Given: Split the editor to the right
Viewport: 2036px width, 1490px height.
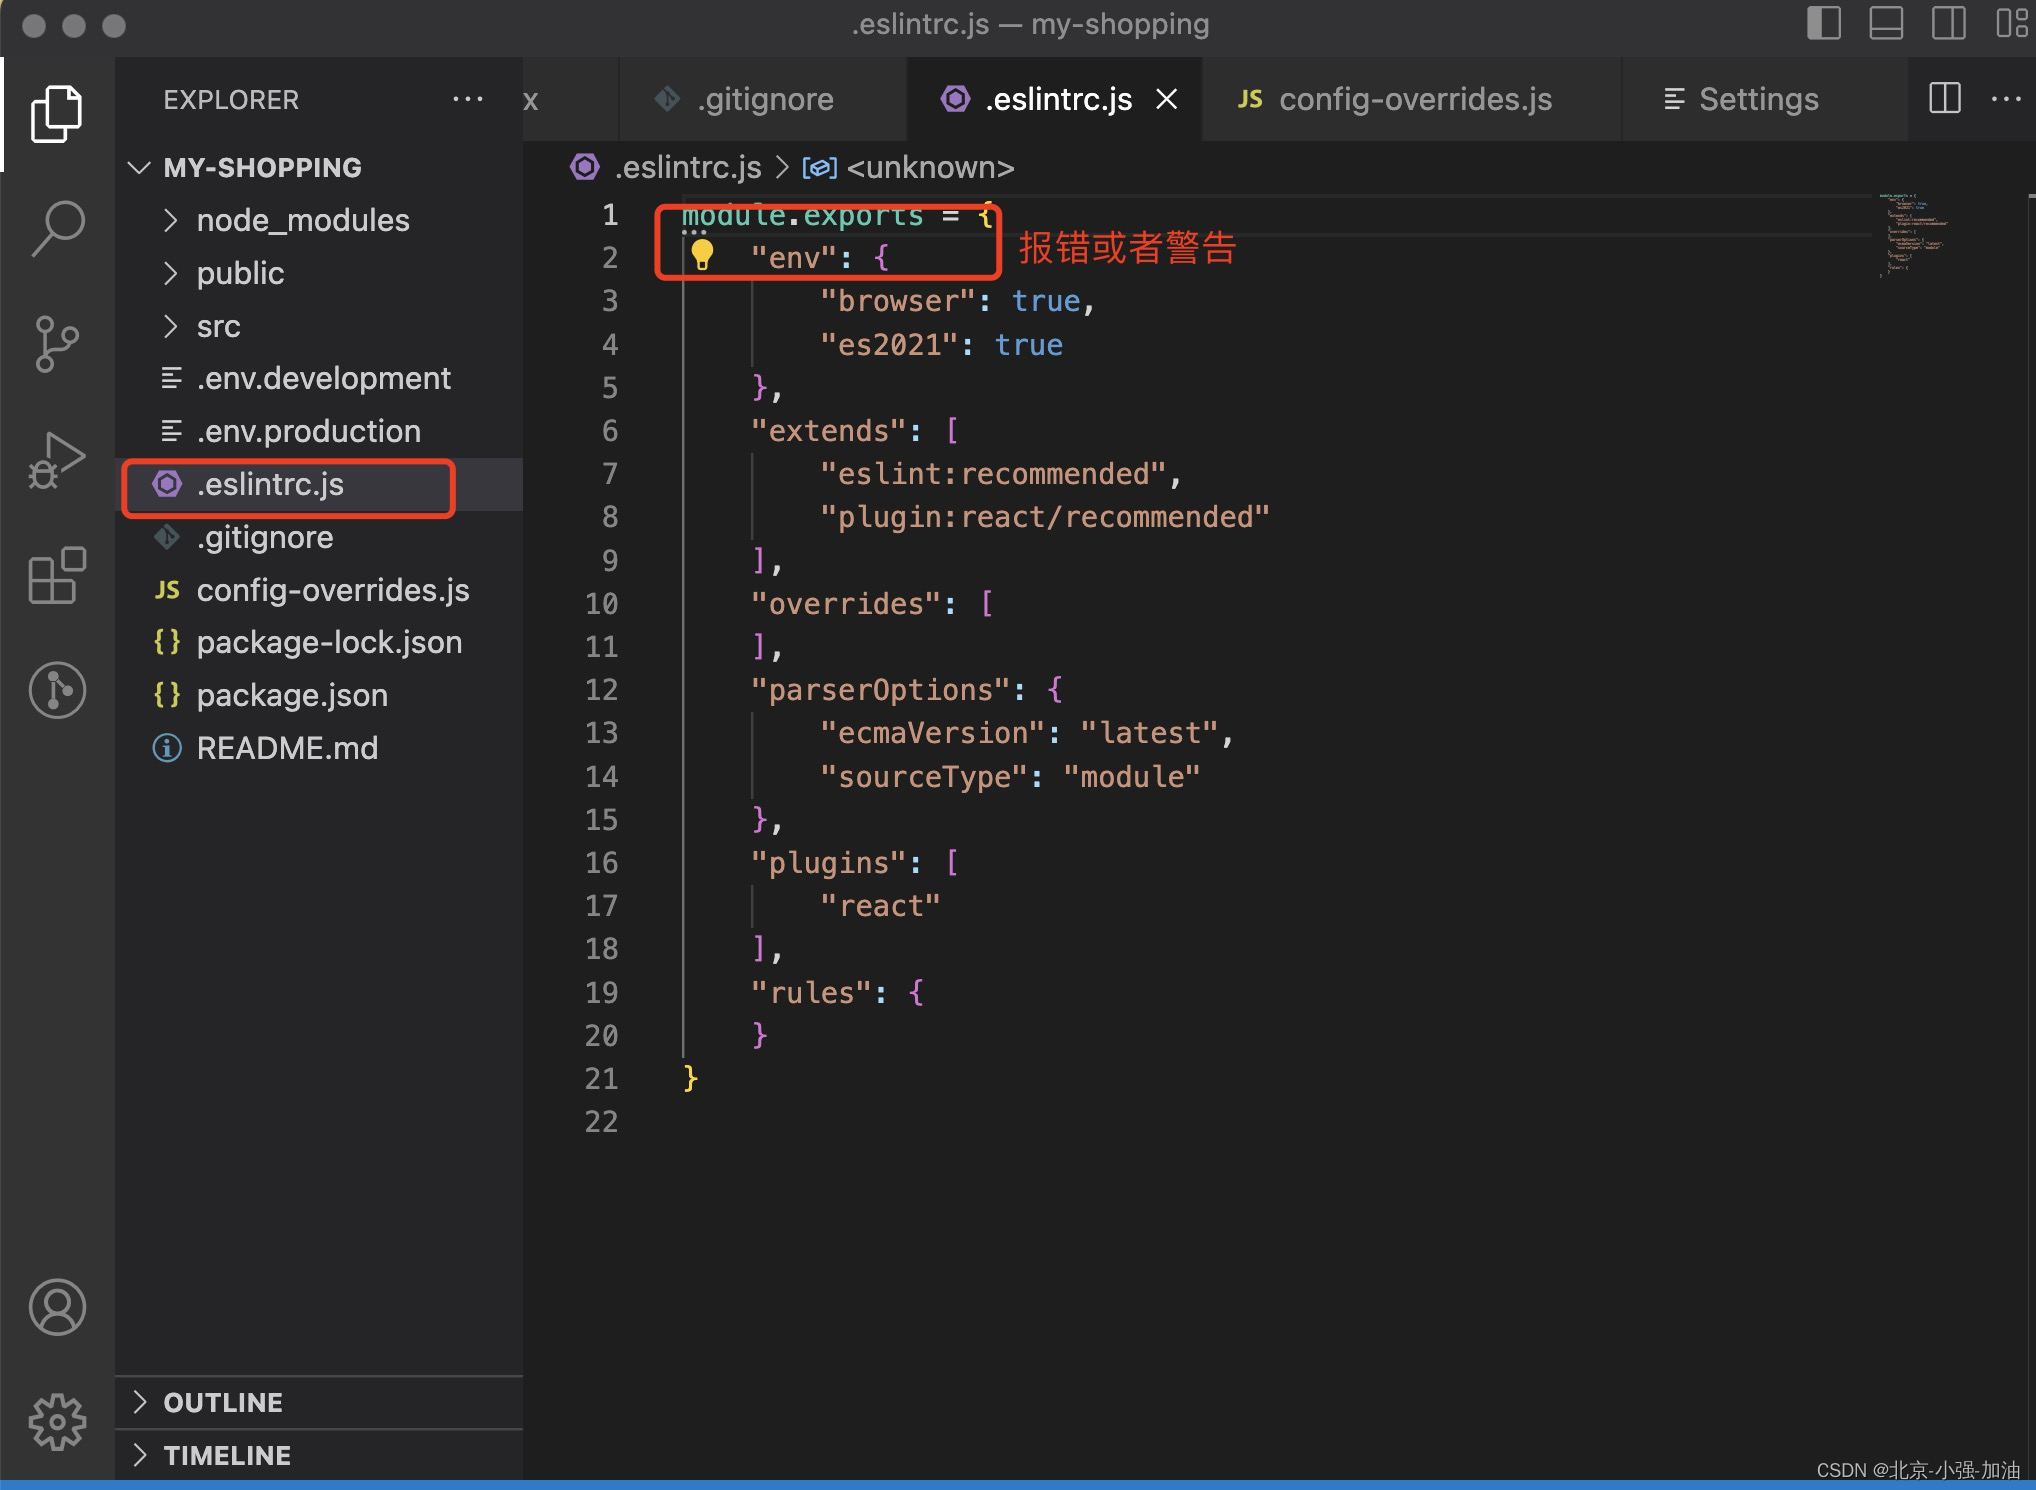Looking at the screenshot, I should tap(1944, 99).
